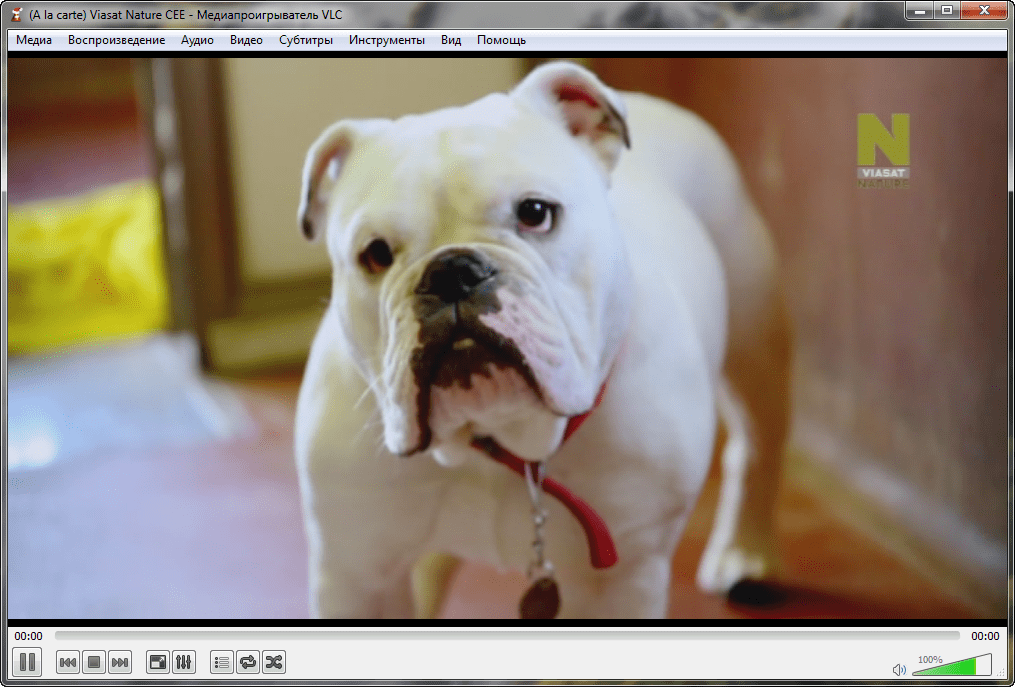Image resolution: width=1015 pixels, height=687 pixels.
Task: Jump to previous media item
Action: pyautogui.click(x=68, y=662)
